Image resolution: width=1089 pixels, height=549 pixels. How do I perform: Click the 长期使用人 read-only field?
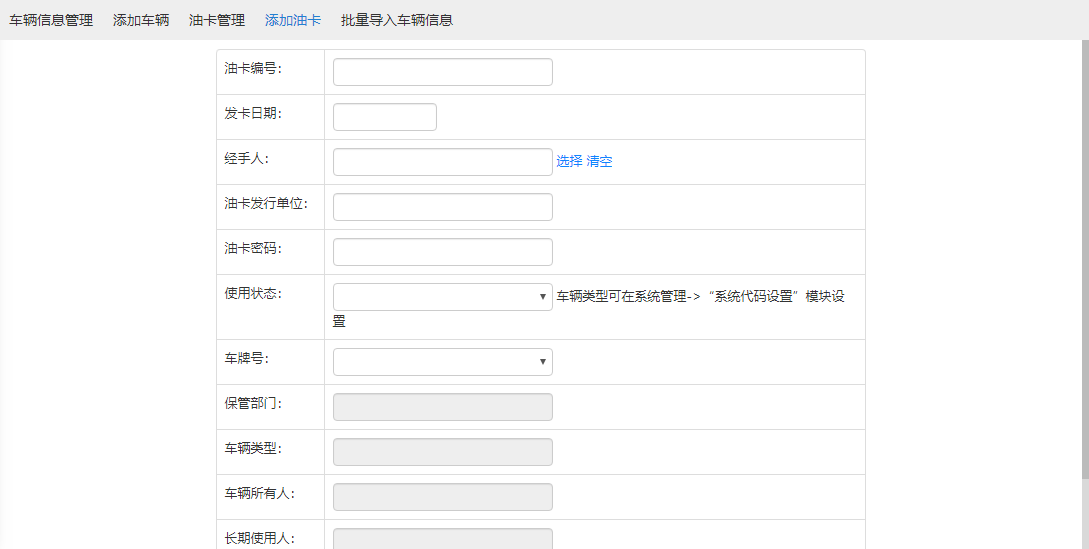click(442, 538)
